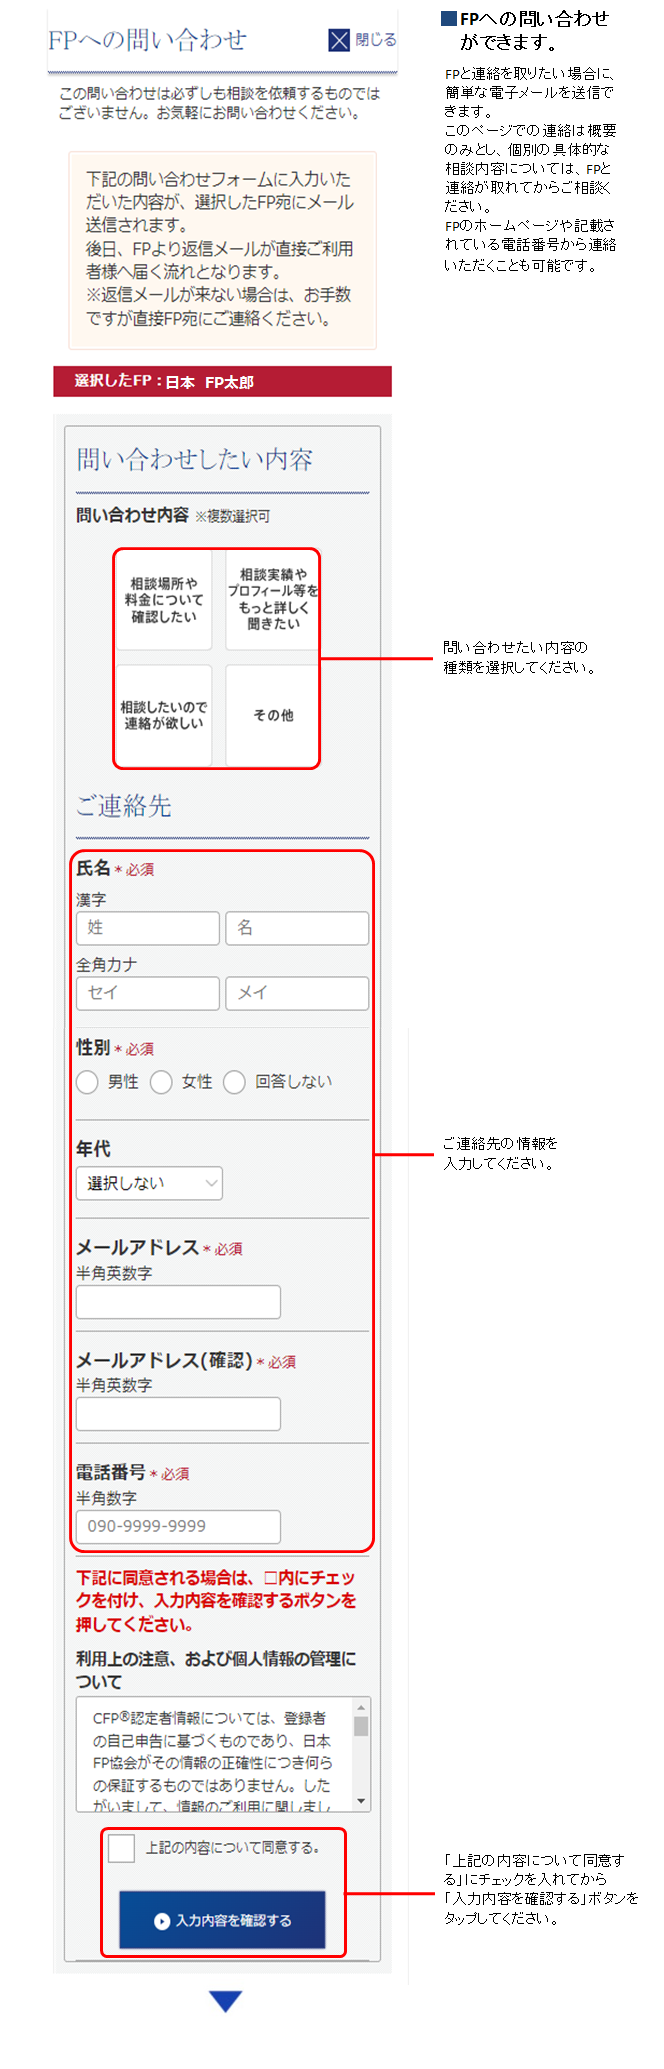The width and height of the screenshot is (664, 2069).
Task: Click the 電話番号 input field
Action: (x=178, y=1526)
